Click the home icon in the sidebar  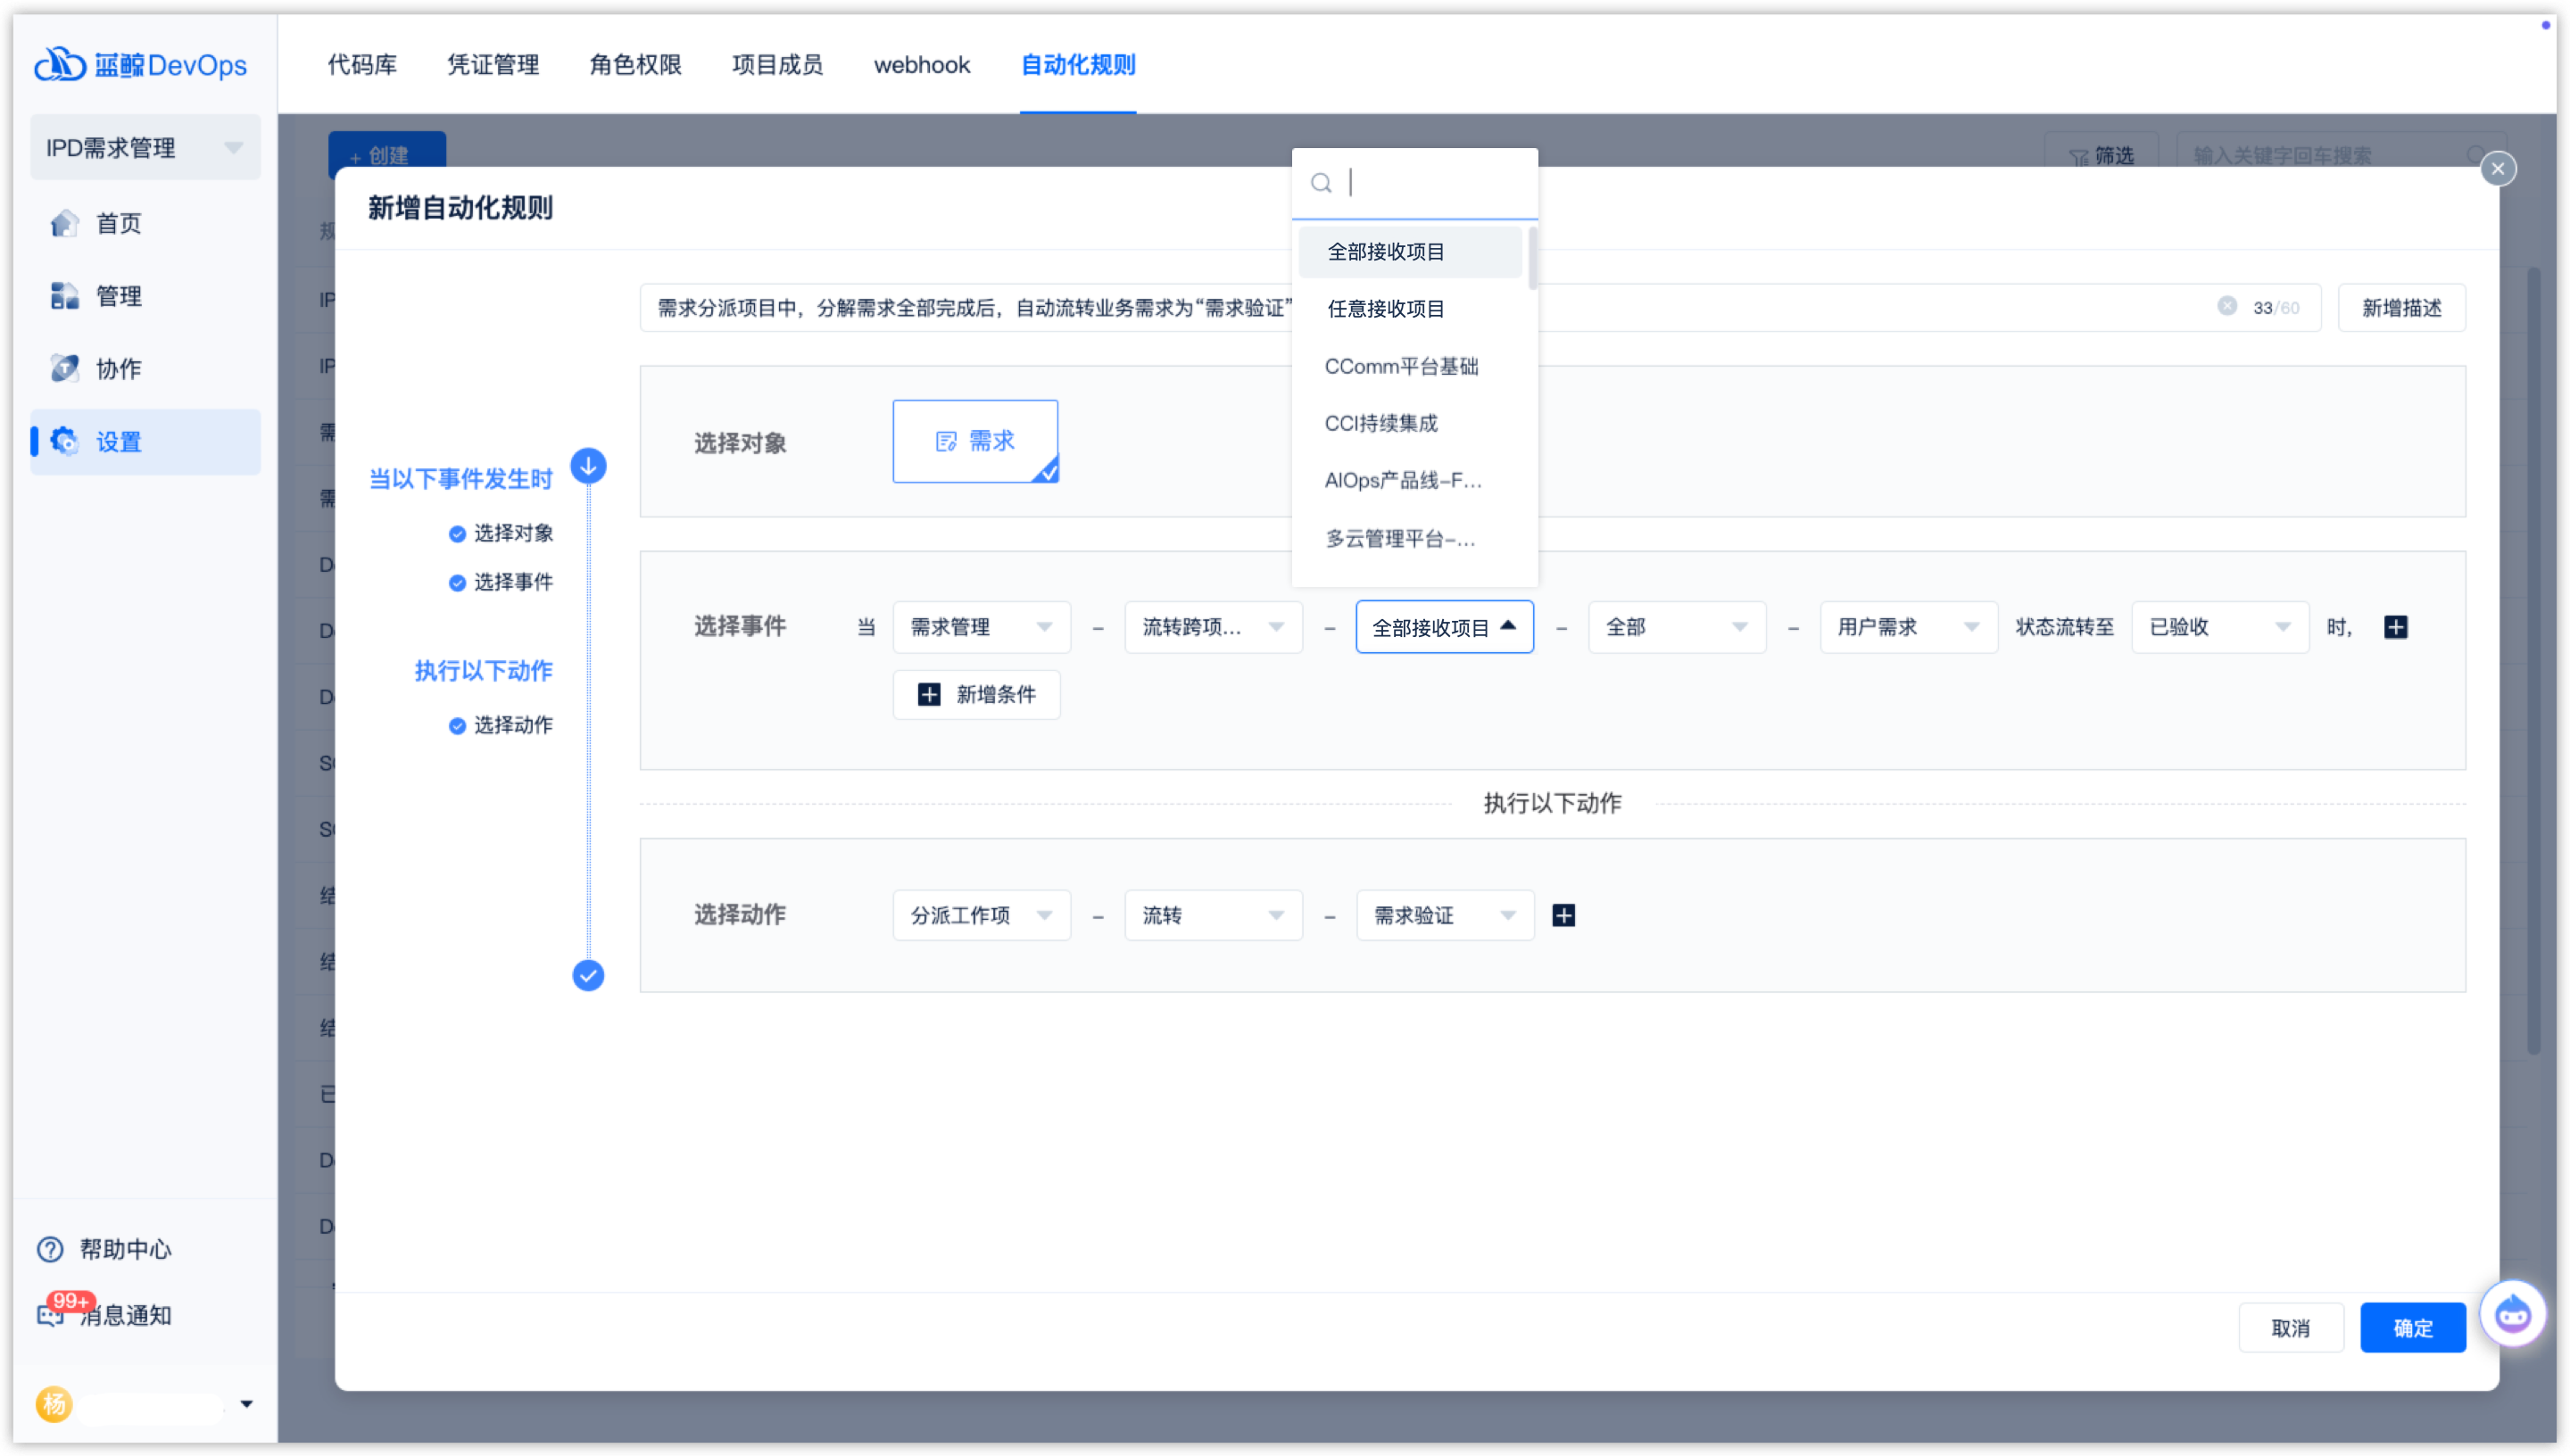pyautogui.click(x=64, y=223)
